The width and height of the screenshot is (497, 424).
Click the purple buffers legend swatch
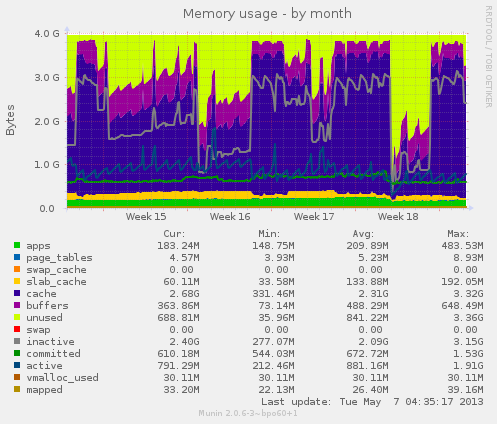[x=17, y=305]
